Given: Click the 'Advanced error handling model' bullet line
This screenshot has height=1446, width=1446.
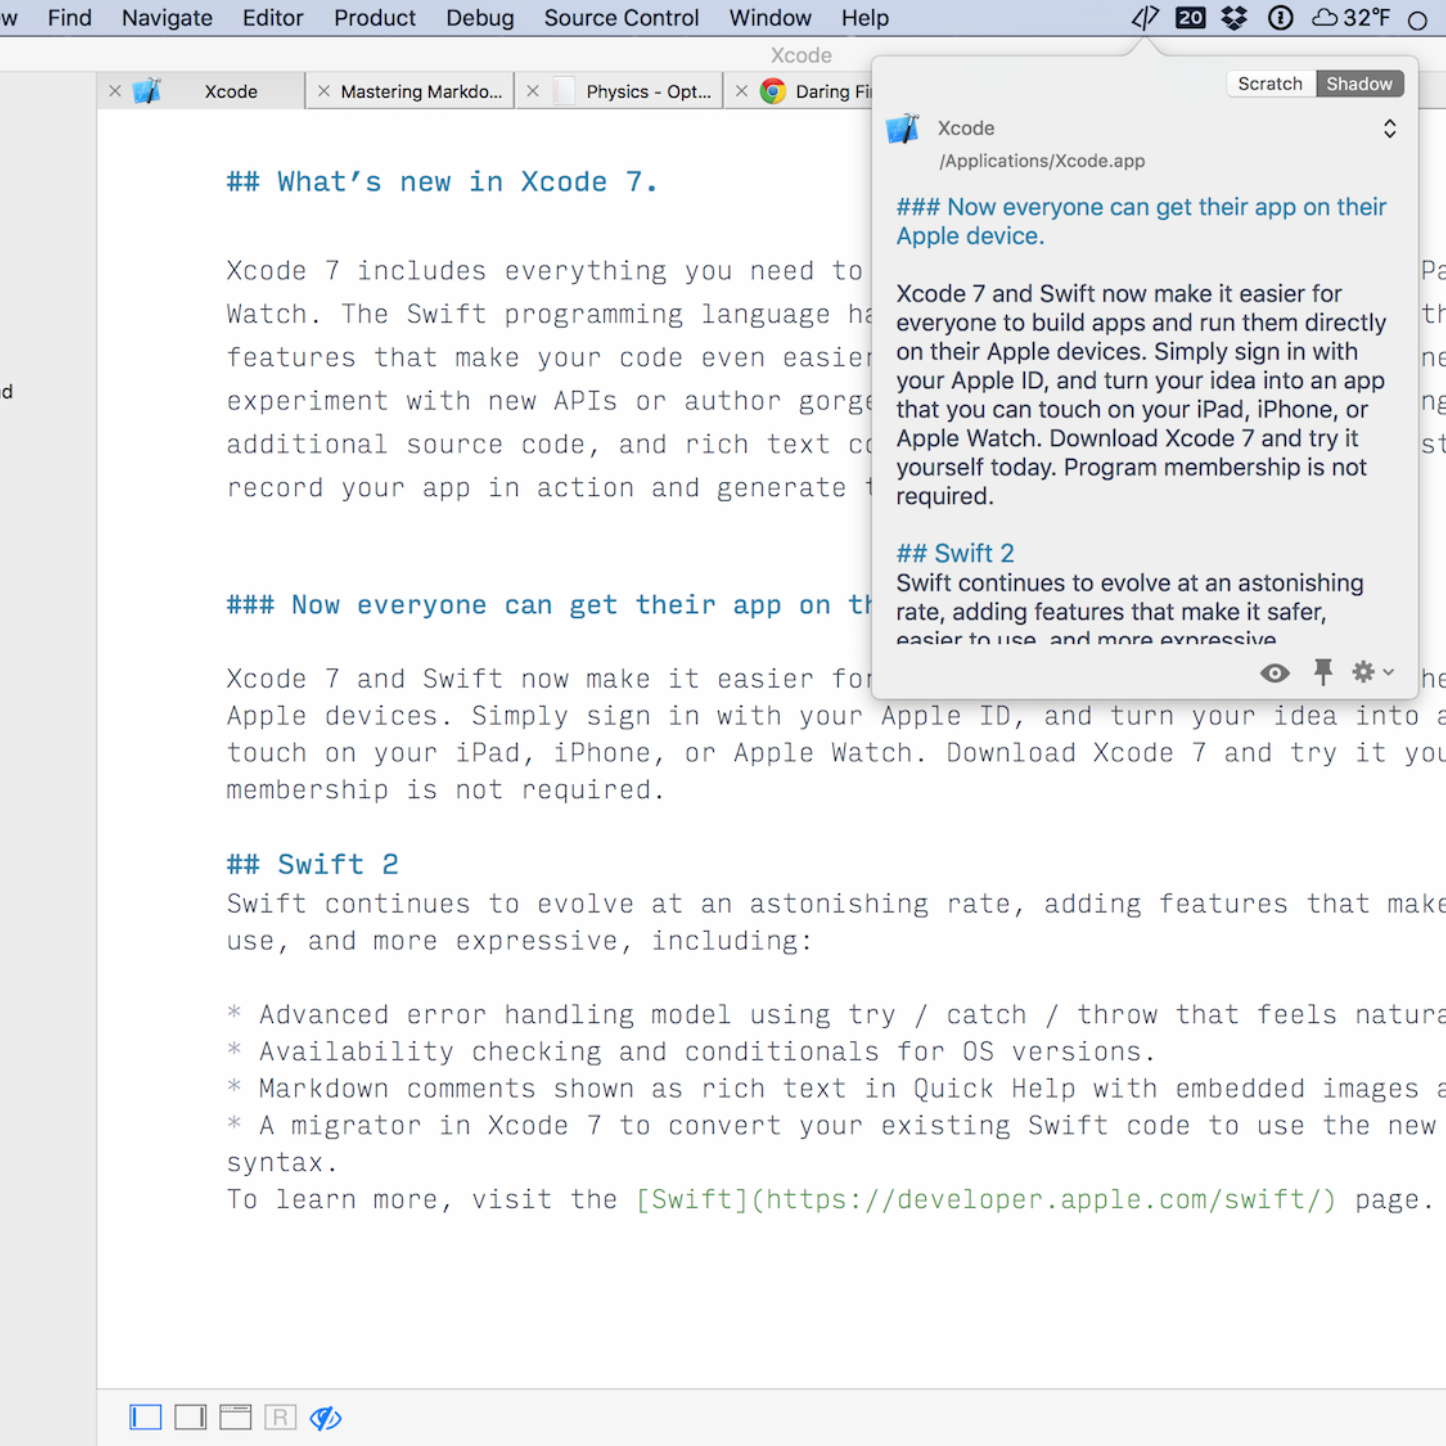Looking at the screenshot, I should tap(836, 1014).
